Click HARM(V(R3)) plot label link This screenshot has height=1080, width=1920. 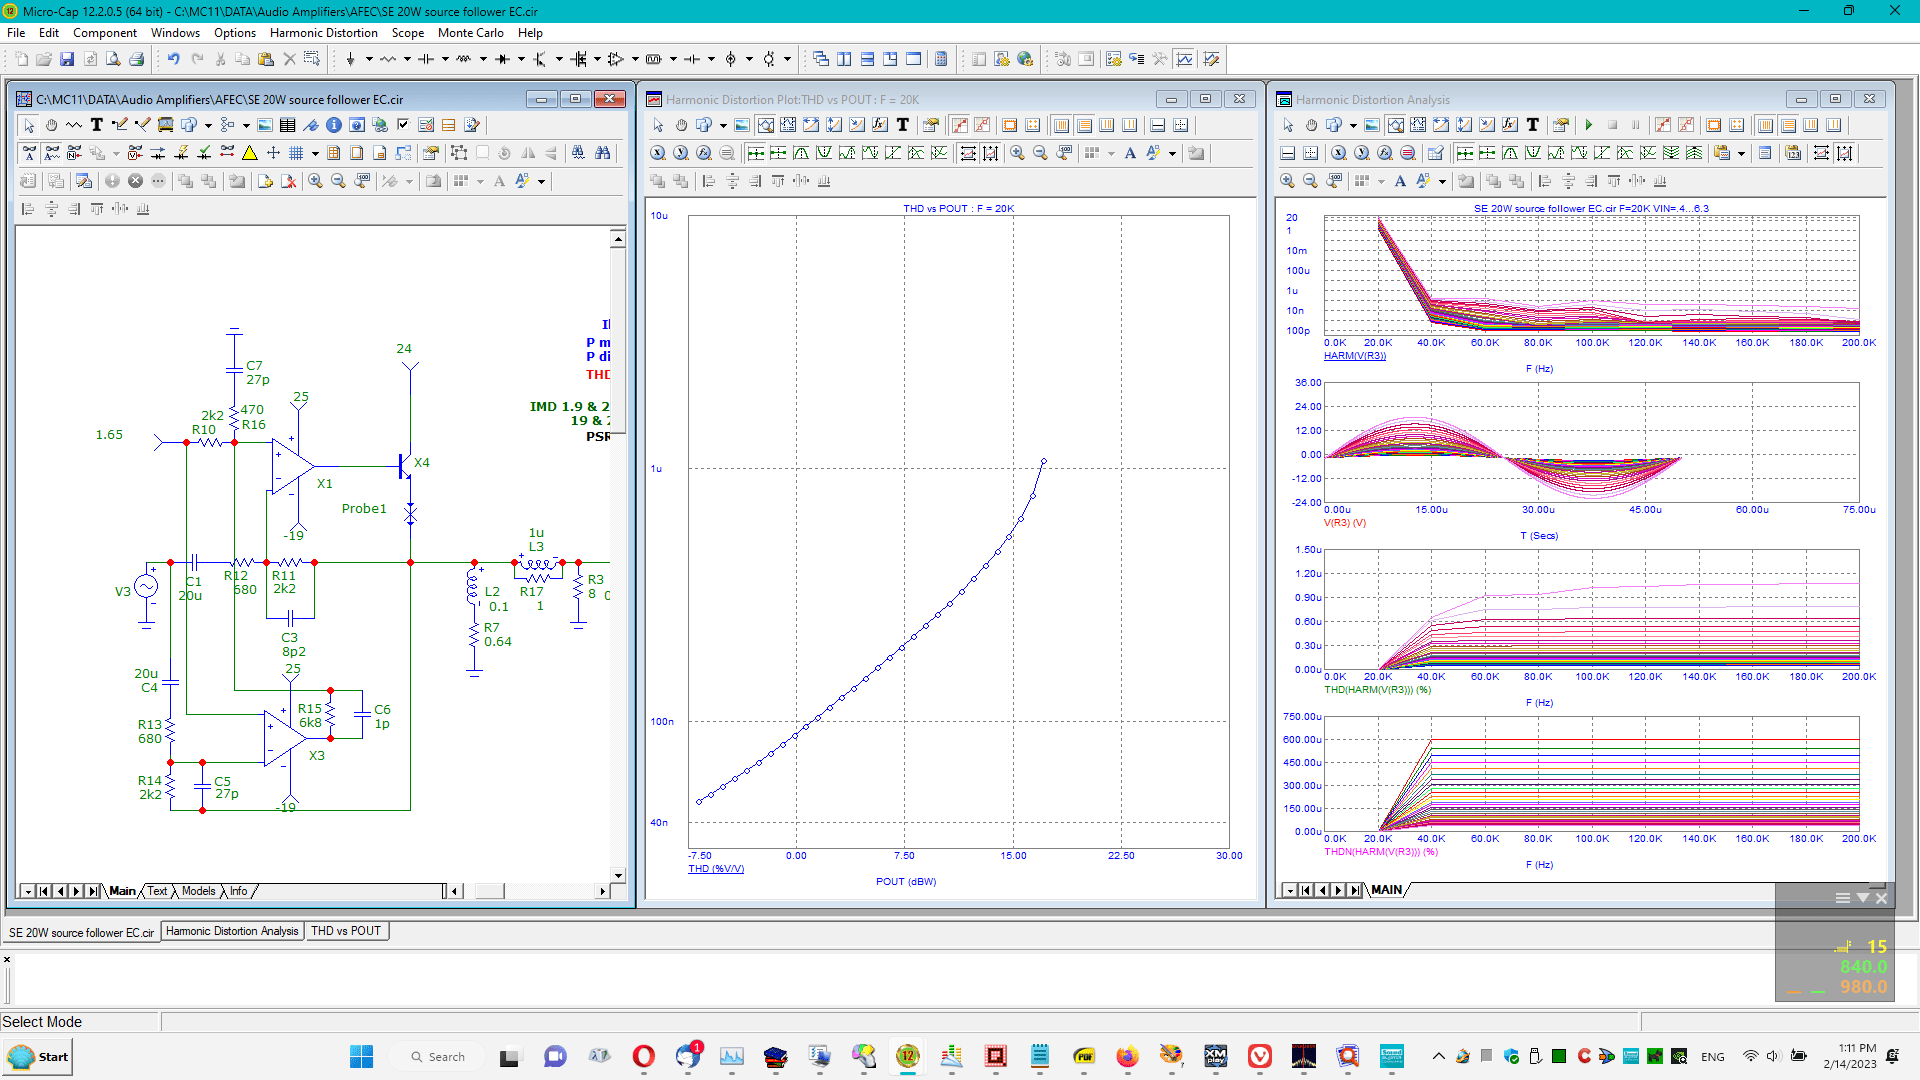point(1355,356)
